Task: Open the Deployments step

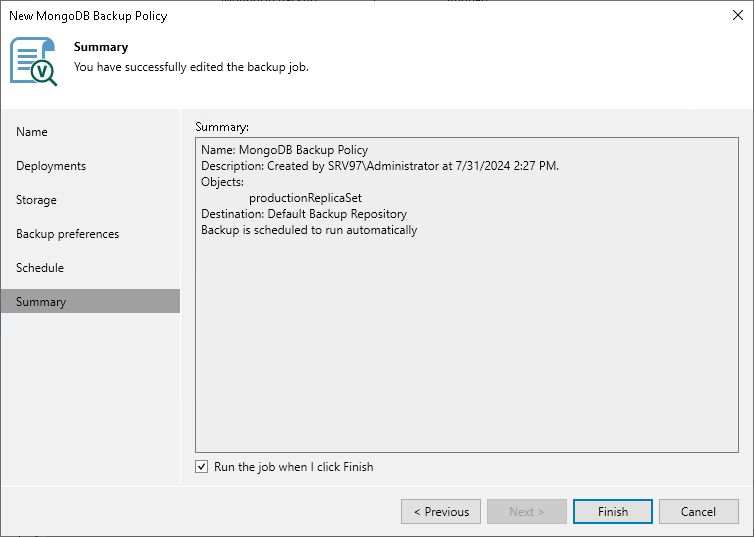Action: click(x=51, y=166)
